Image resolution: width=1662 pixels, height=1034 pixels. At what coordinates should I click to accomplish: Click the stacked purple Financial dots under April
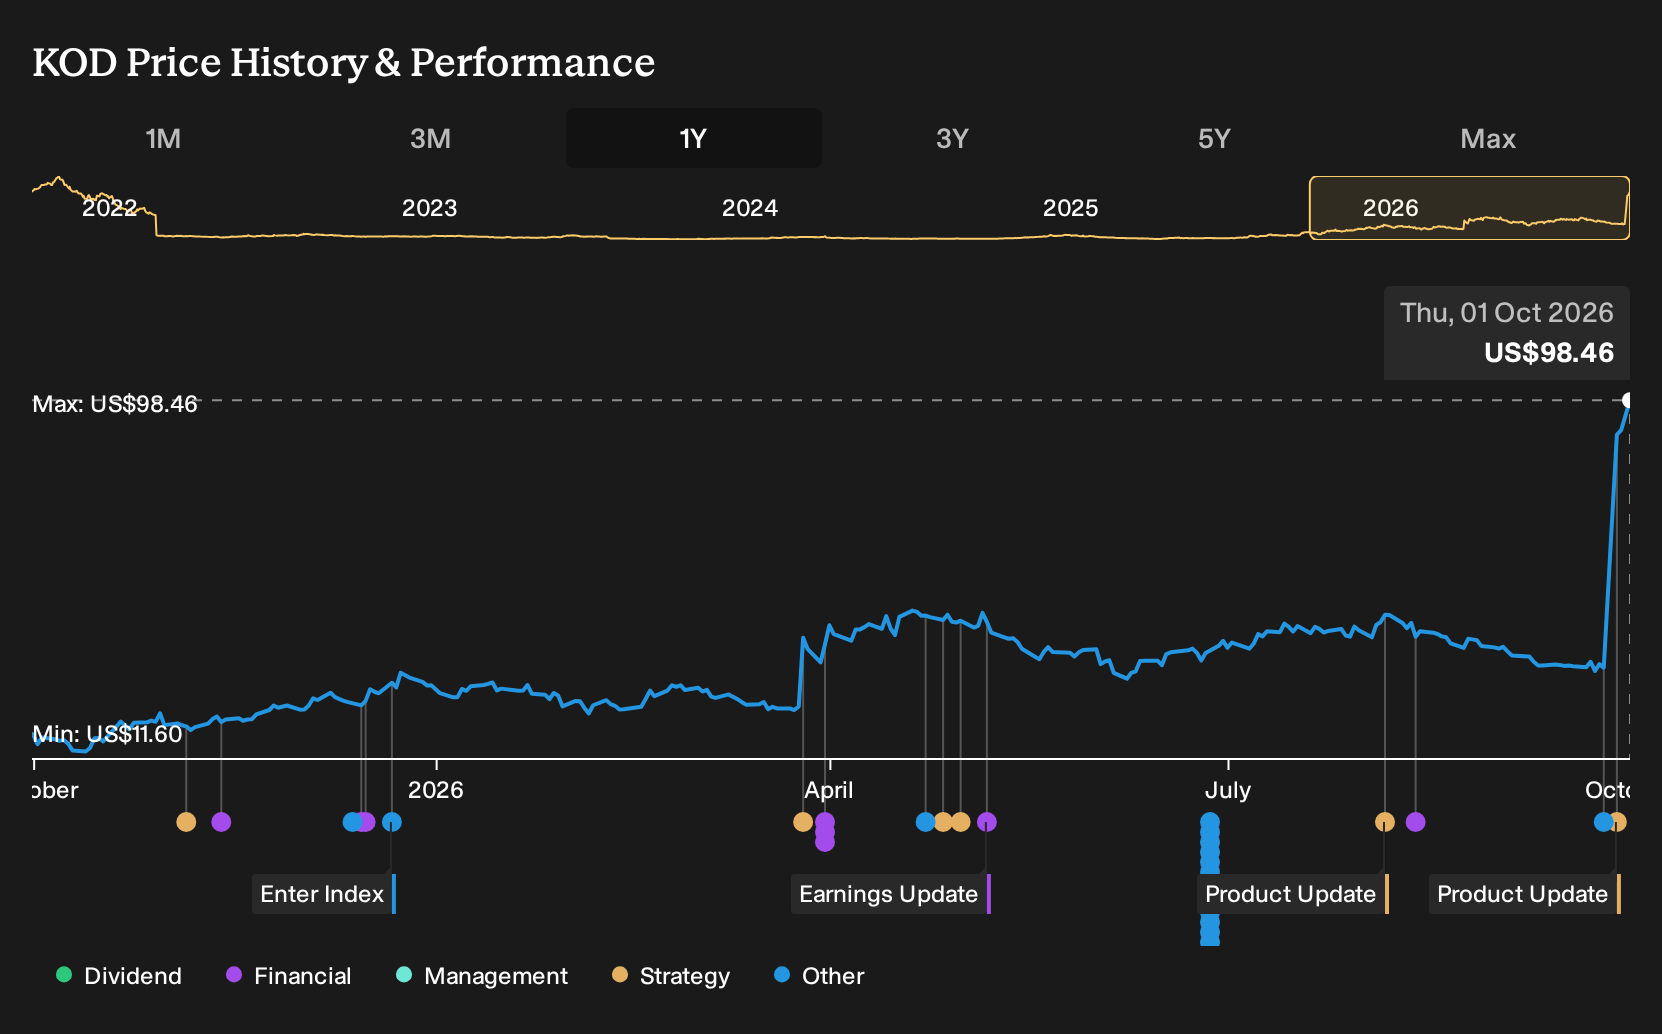(825, 832)
